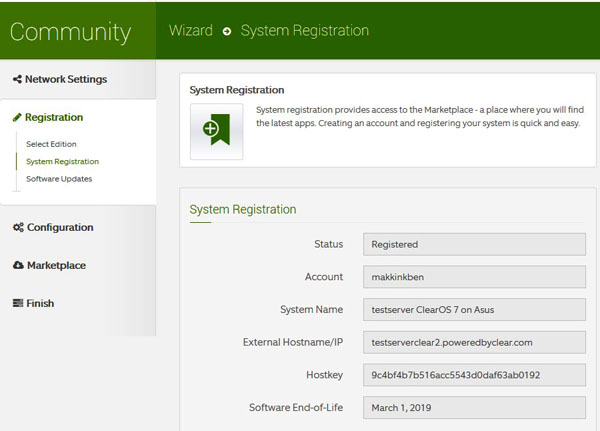The height and width of the screenshot is (431, 600).
Task: Click the External Hostname/IP label
Action: tap(293, 342)
